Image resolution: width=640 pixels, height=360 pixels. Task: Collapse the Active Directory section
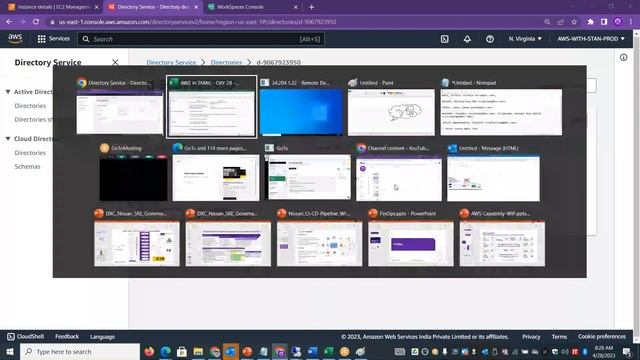click(8, 92)
